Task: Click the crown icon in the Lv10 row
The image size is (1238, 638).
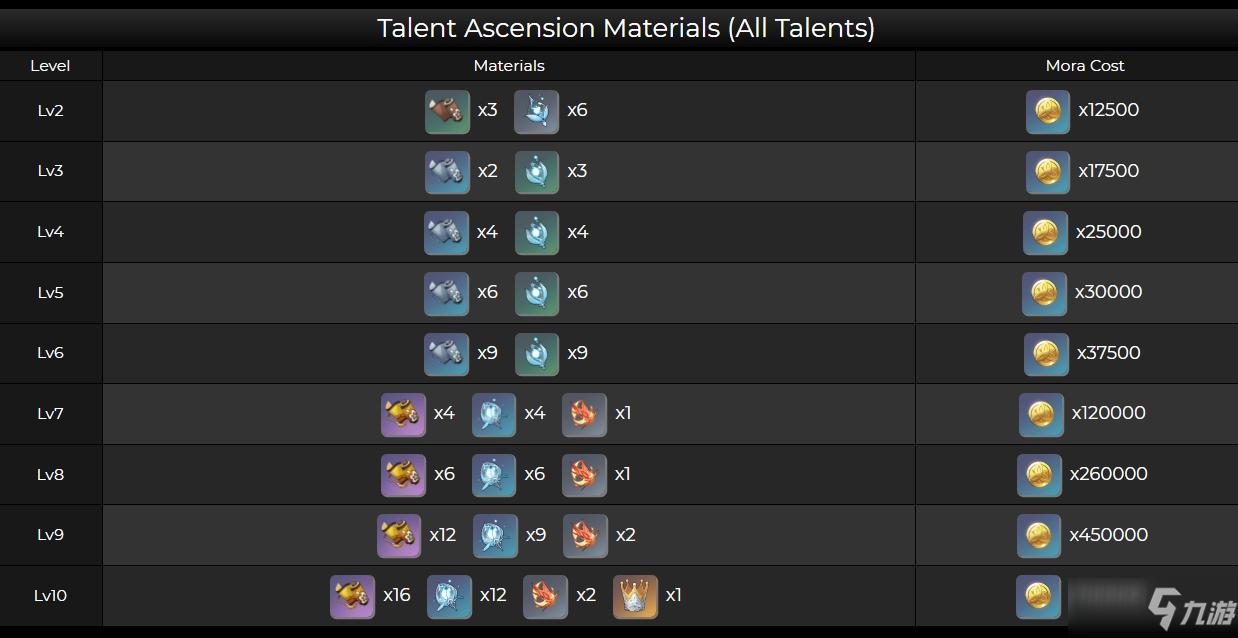Action: tap(635, 596)
